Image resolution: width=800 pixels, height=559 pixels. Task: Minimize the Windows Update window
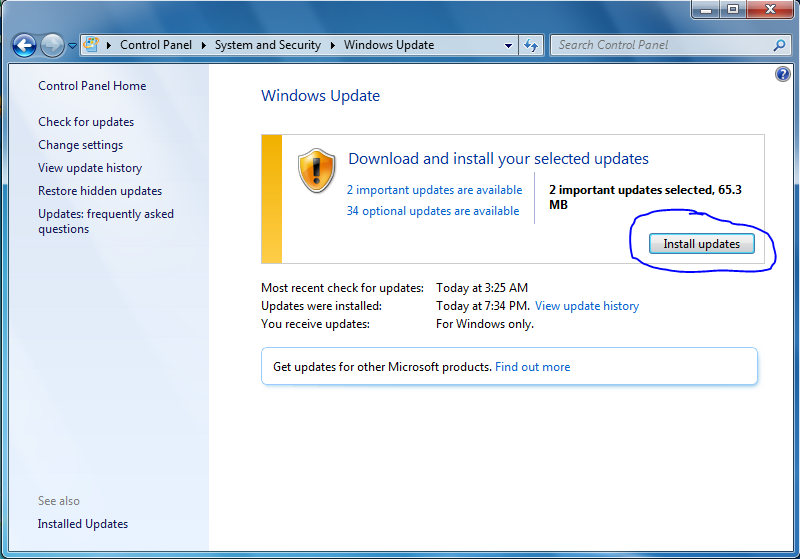pyautogui.click(x=706, y=9)
